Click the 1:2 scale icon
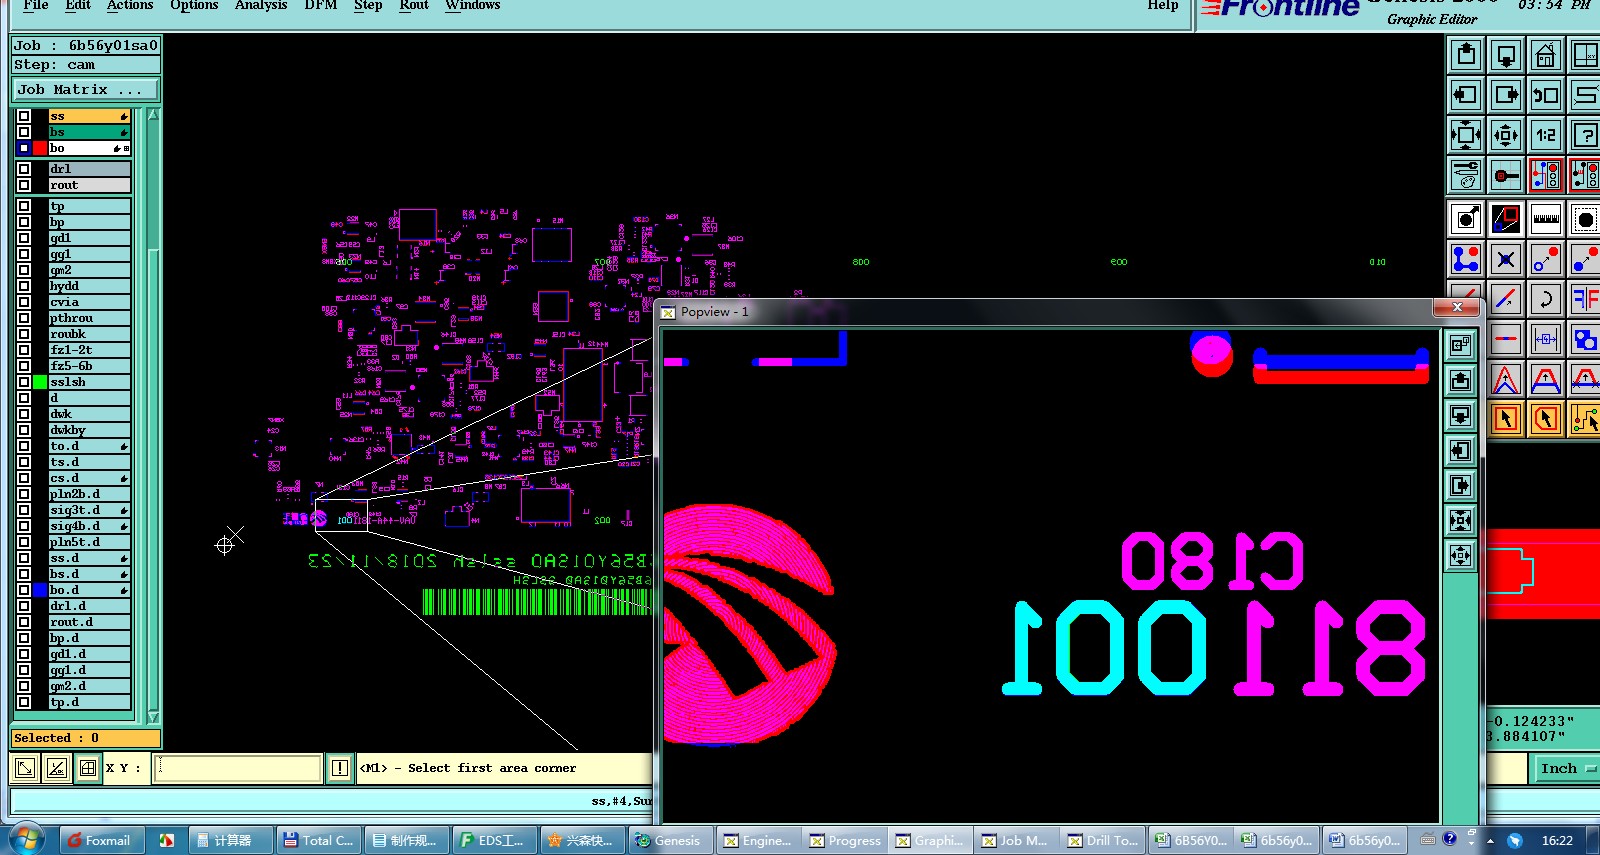Viewport: 1600px width, 855px height. (1546, 134)
